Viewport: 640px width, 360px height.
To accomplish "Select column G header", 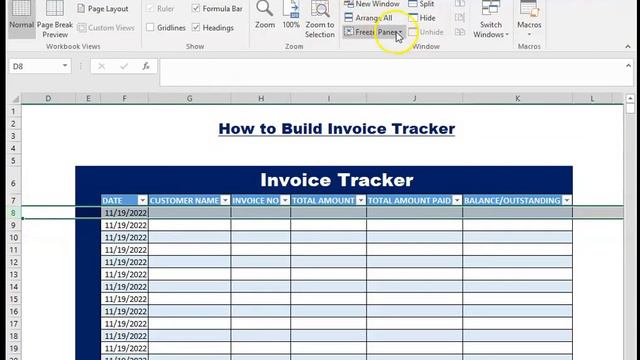I will (x=189, y=98).
